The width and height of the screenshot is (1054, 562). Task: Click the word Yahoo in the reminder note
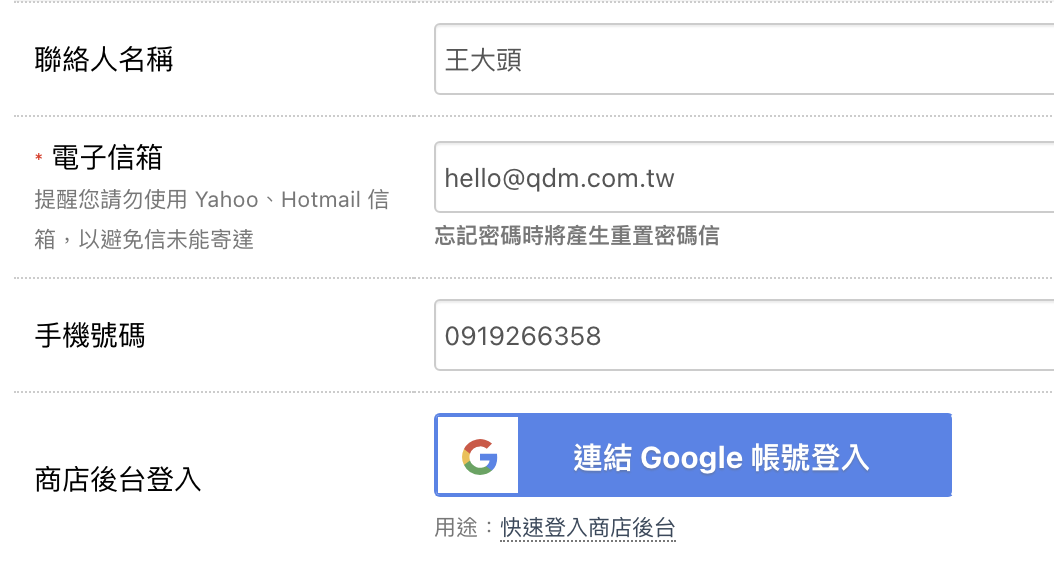(x=227, y=200)
